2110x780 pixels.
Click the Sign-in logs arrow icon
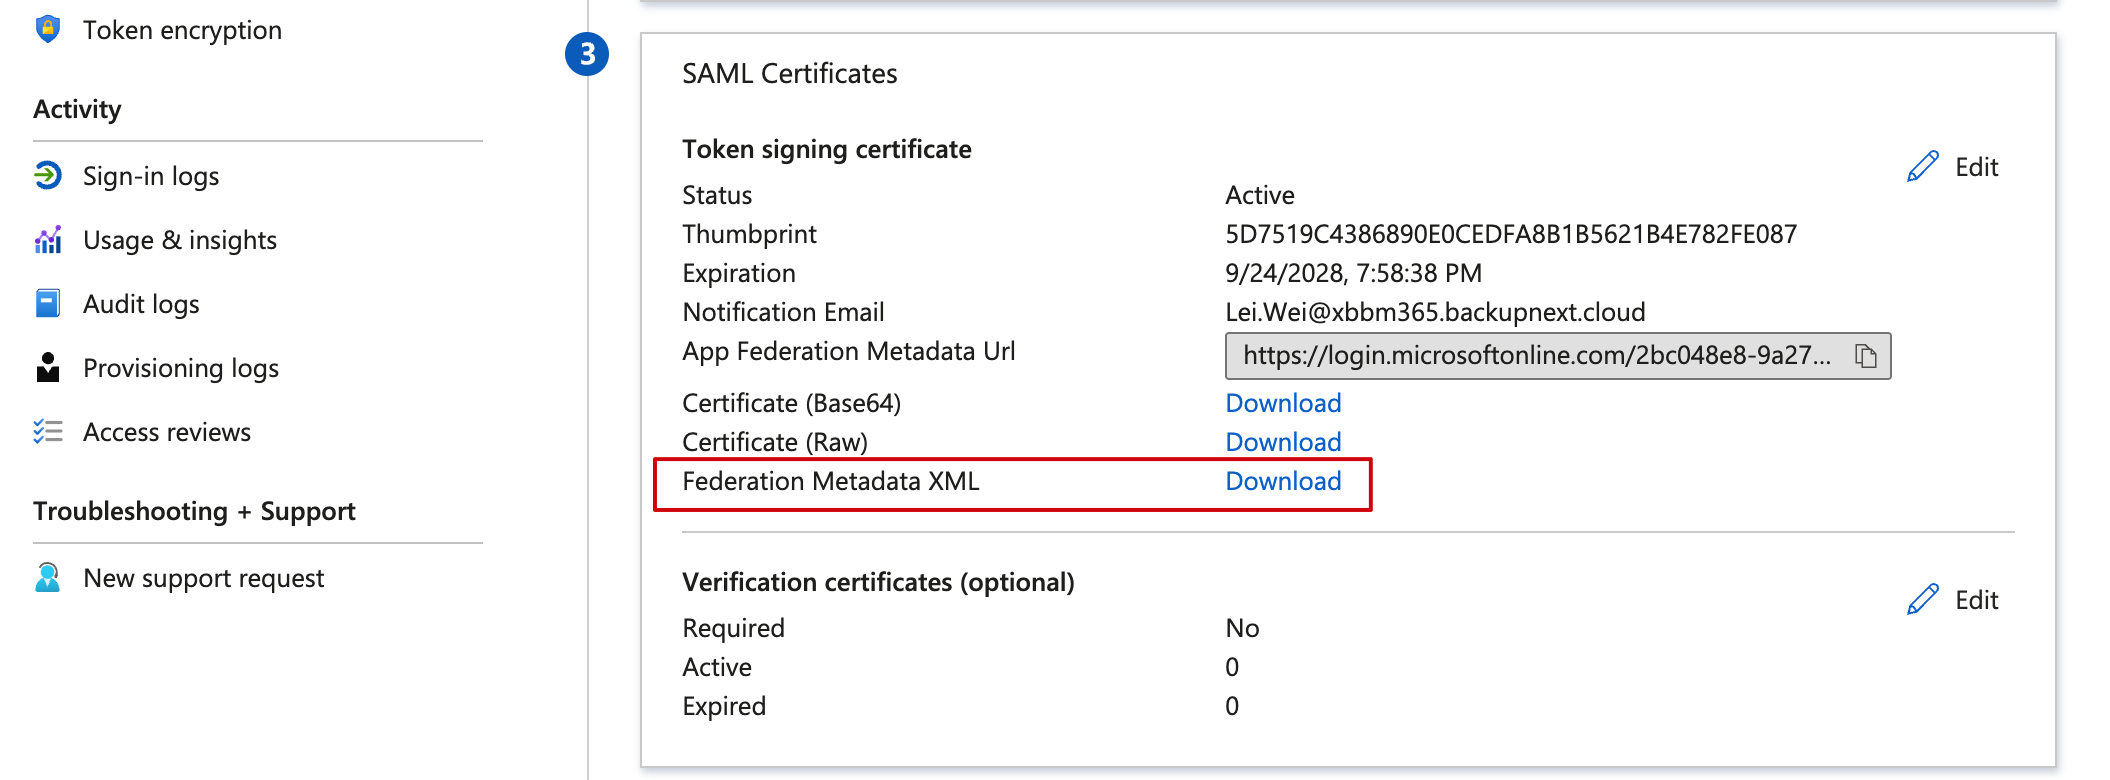pyautogui.click(x=47, y=176)
